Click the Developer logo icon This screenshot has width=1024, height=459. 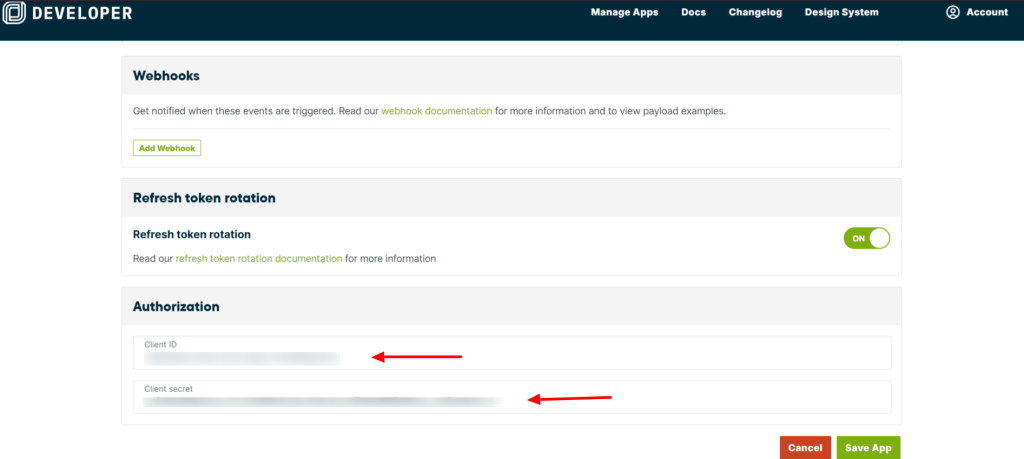[16, 13]
